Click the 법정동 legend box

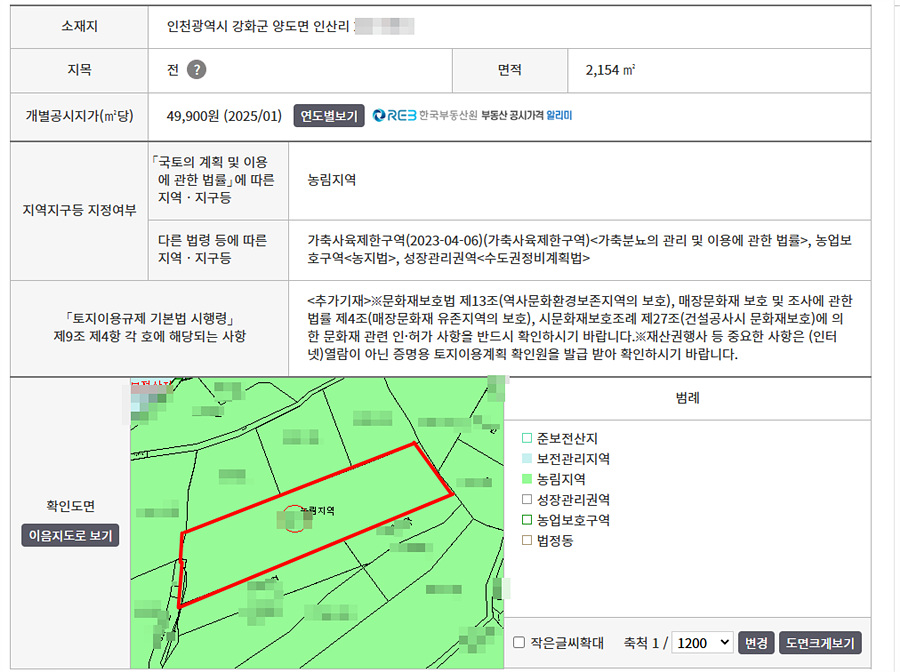pyautogui.click(x=527, y=541)
